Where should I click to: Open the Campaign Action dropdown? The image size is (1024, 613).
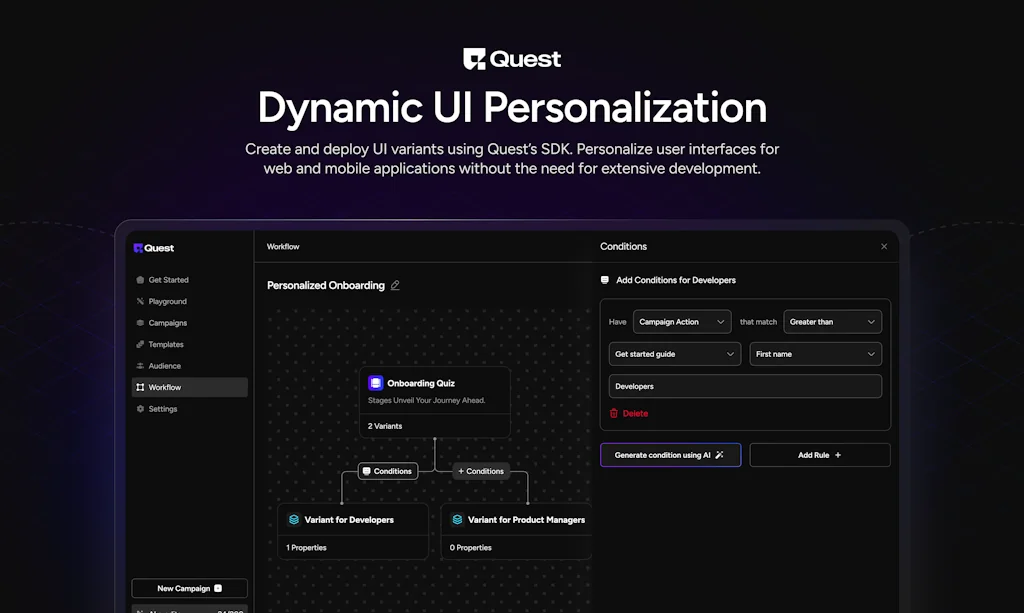682,321
